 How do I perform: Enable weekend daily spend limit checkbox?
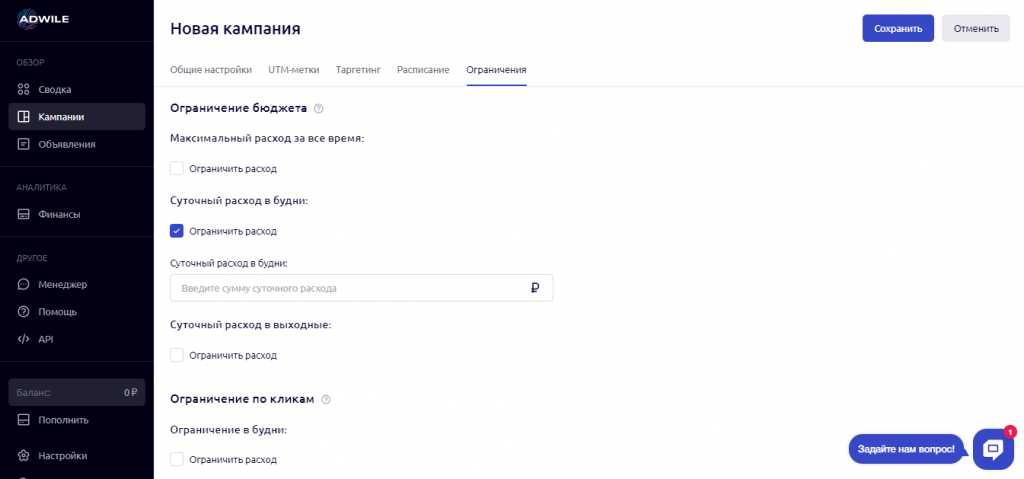coord(177,355)
